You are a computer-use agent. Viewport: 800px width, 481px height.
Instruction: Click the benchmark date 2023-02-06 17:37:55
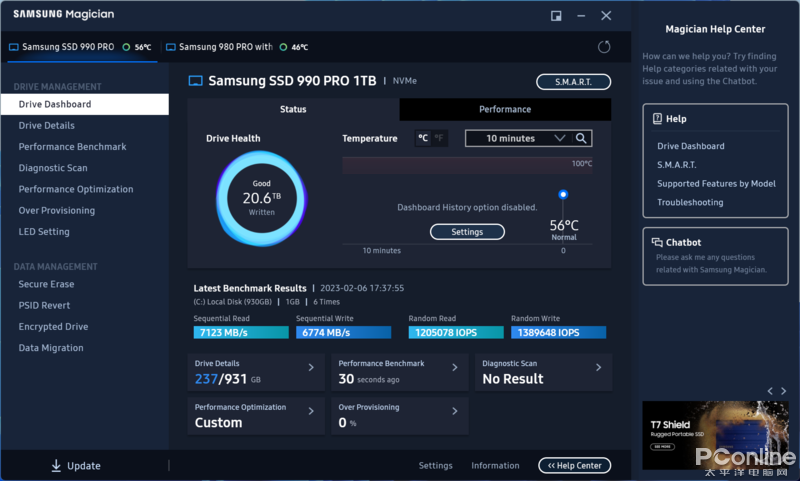coord(362,288)
